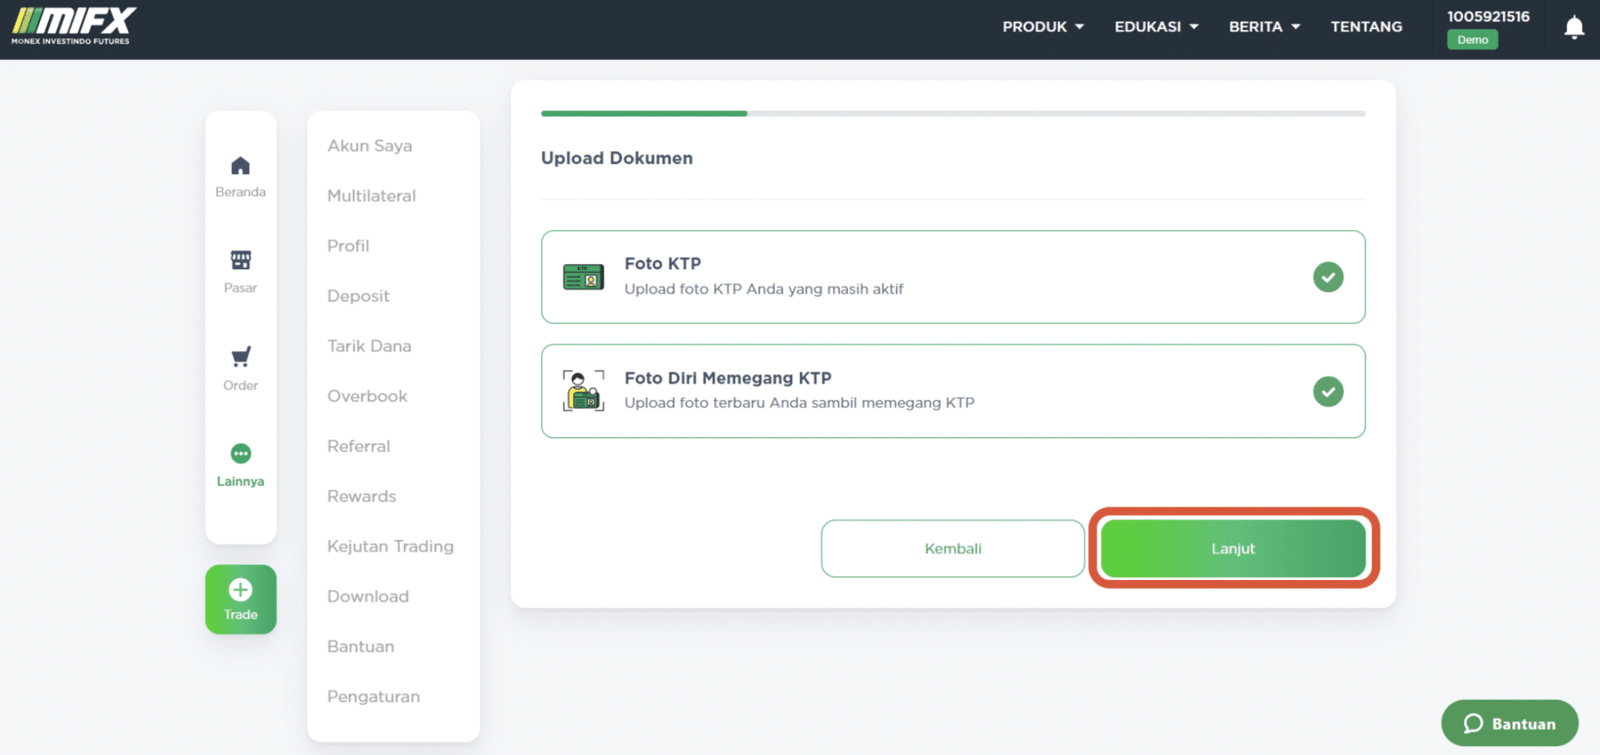The height and width of the screenshot is (755, 1600).
Task: Click account number 1005921516
Action: tap(1488, 16)
